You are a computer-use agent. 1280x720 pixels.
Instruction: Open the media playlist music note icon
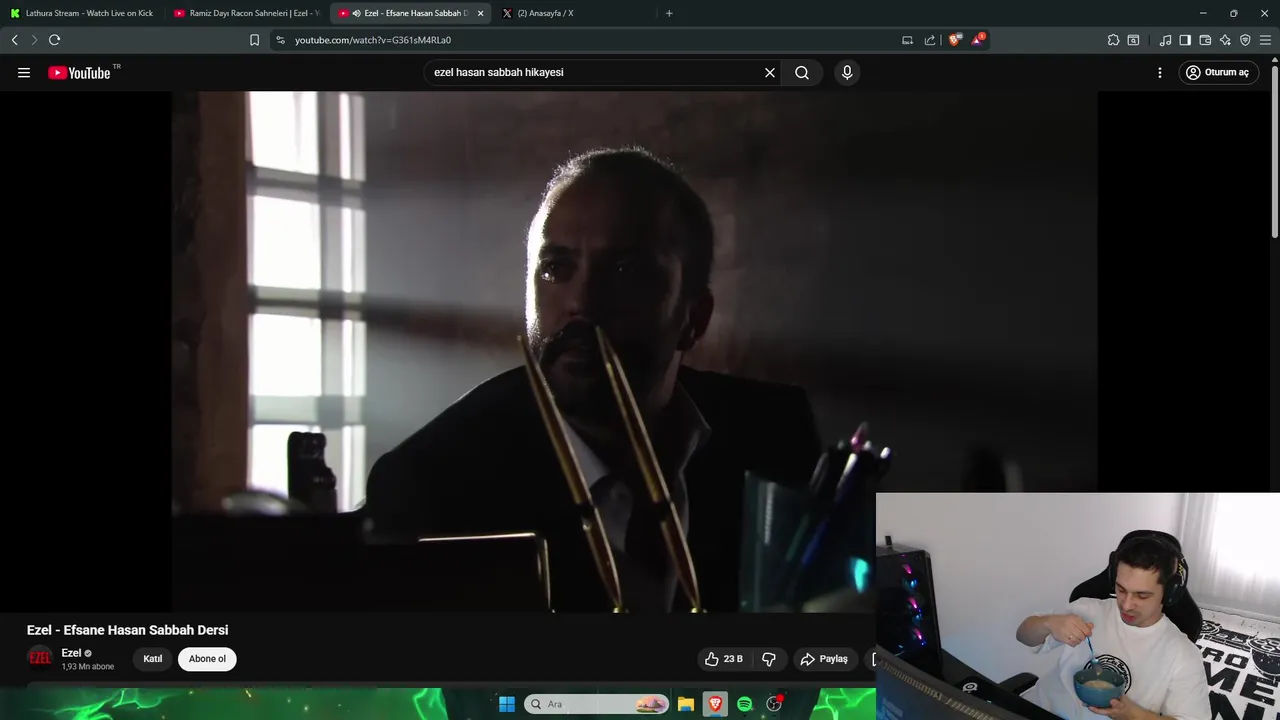(1165, 40)
